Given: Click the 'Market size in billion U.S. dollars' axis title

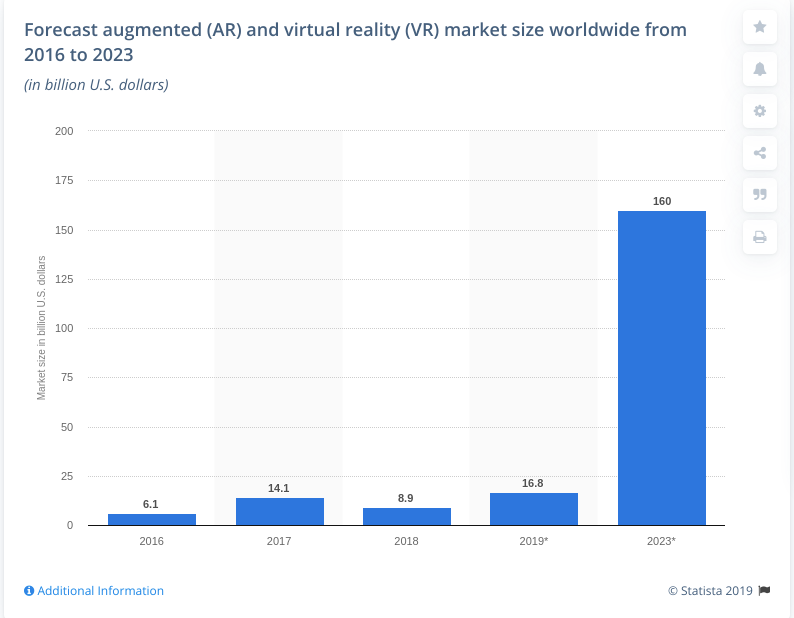Looking at the screenshot, I should pos(41,328).
